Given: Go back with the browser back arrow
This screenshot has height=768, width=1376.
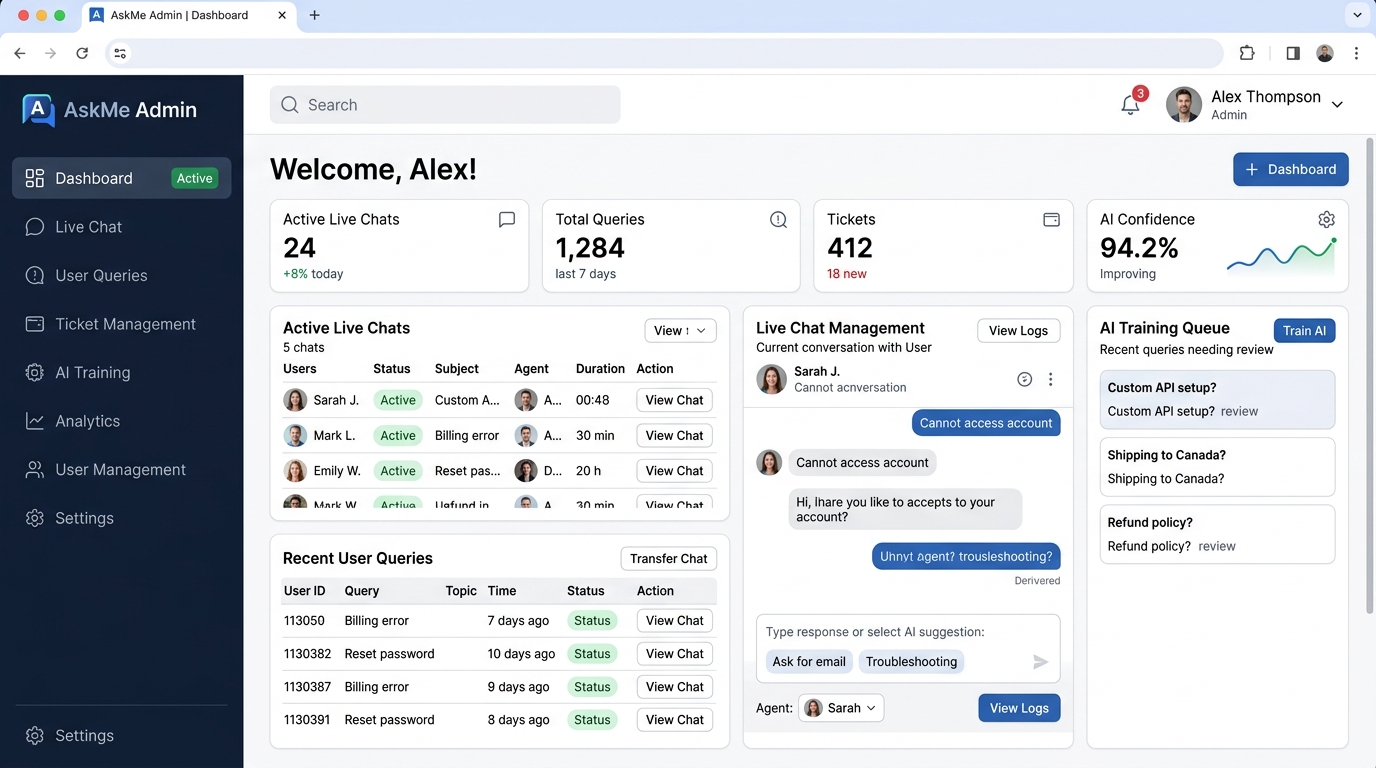Looking at the screenshot, I should point(20,53).
